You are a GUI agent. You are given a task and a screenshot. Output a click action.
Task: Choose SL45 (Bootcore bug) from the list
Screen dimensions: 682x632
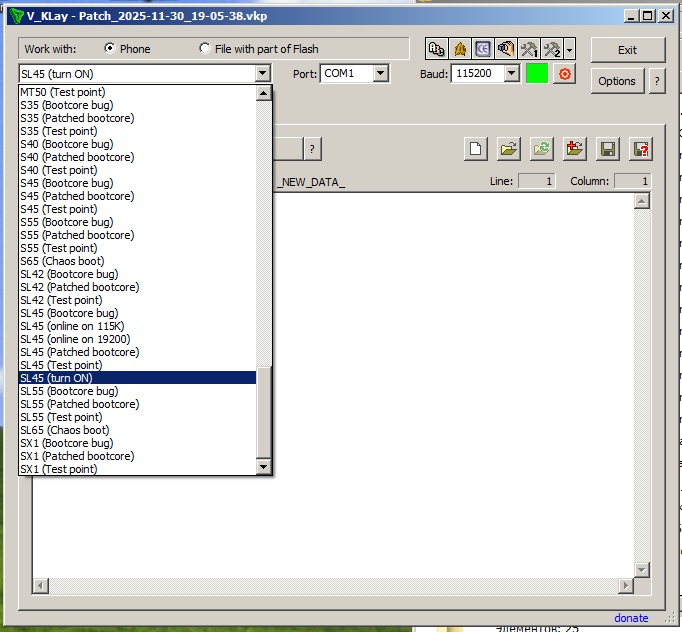click(x=66, y=313)
